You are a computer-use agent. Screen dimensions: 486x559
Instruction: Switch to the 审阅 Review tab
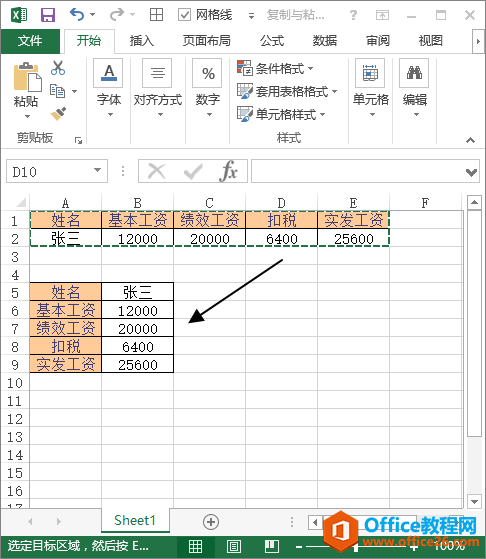[x=378, y=41]
